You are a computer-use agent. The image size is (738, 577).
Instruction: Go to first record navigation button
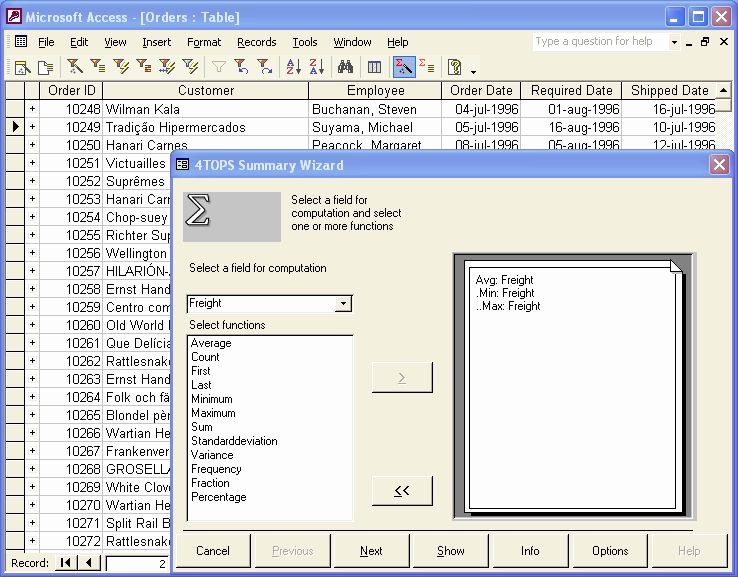[x=65, y=562]
